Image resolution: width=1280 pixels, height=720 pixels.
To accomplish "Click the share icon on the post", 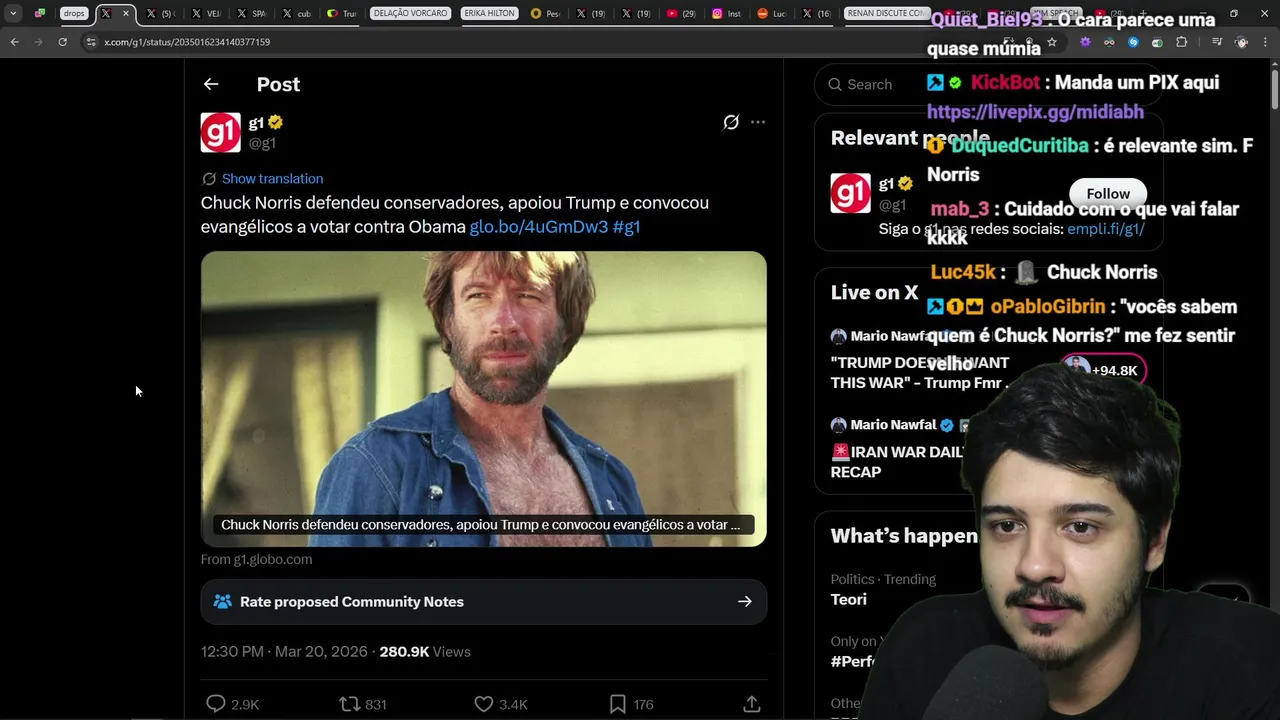I will tap(752, 704).
